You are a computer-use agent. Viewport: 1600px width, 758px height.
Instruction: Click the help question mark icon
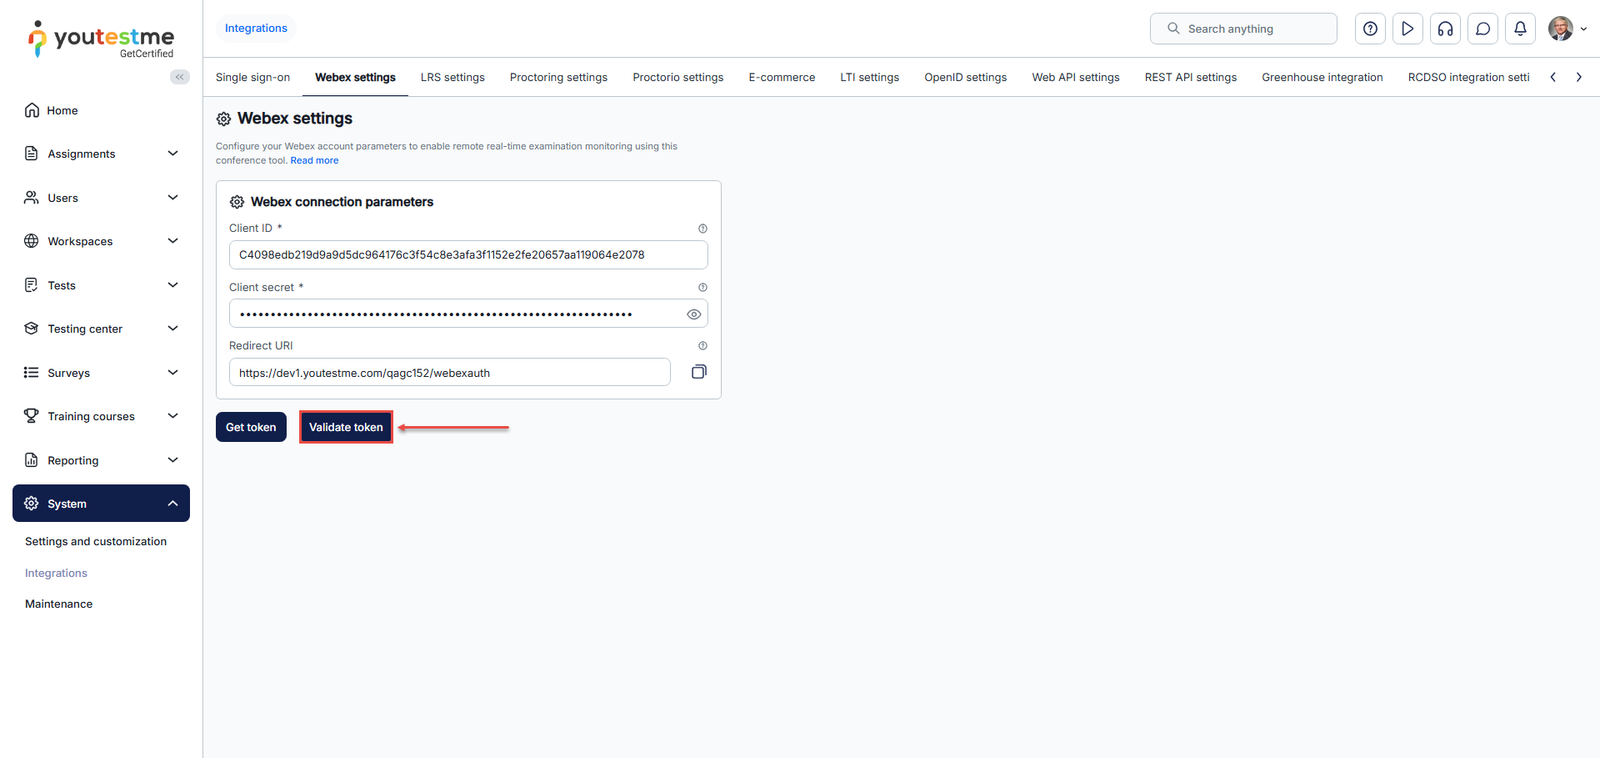click(1370, 29)
